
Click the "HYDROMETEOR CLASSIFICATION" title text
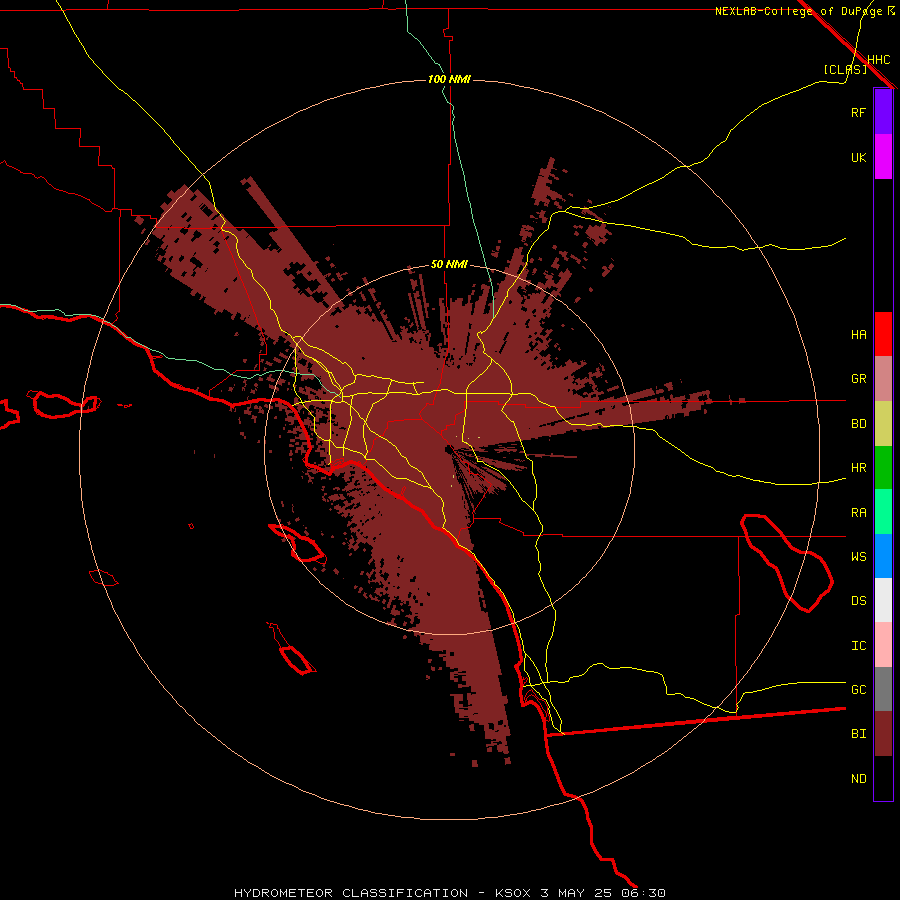tap(351, 893)
